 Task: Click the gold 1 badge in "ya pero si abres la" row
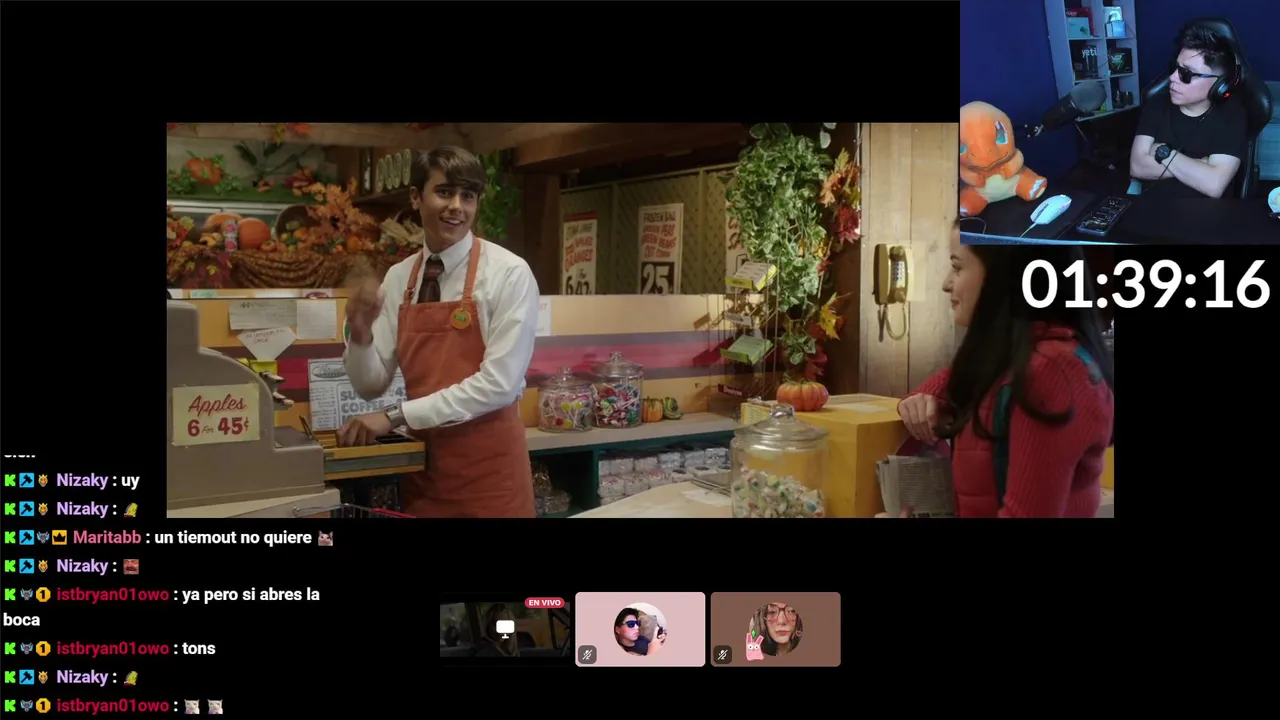click(x=43, y=595)
